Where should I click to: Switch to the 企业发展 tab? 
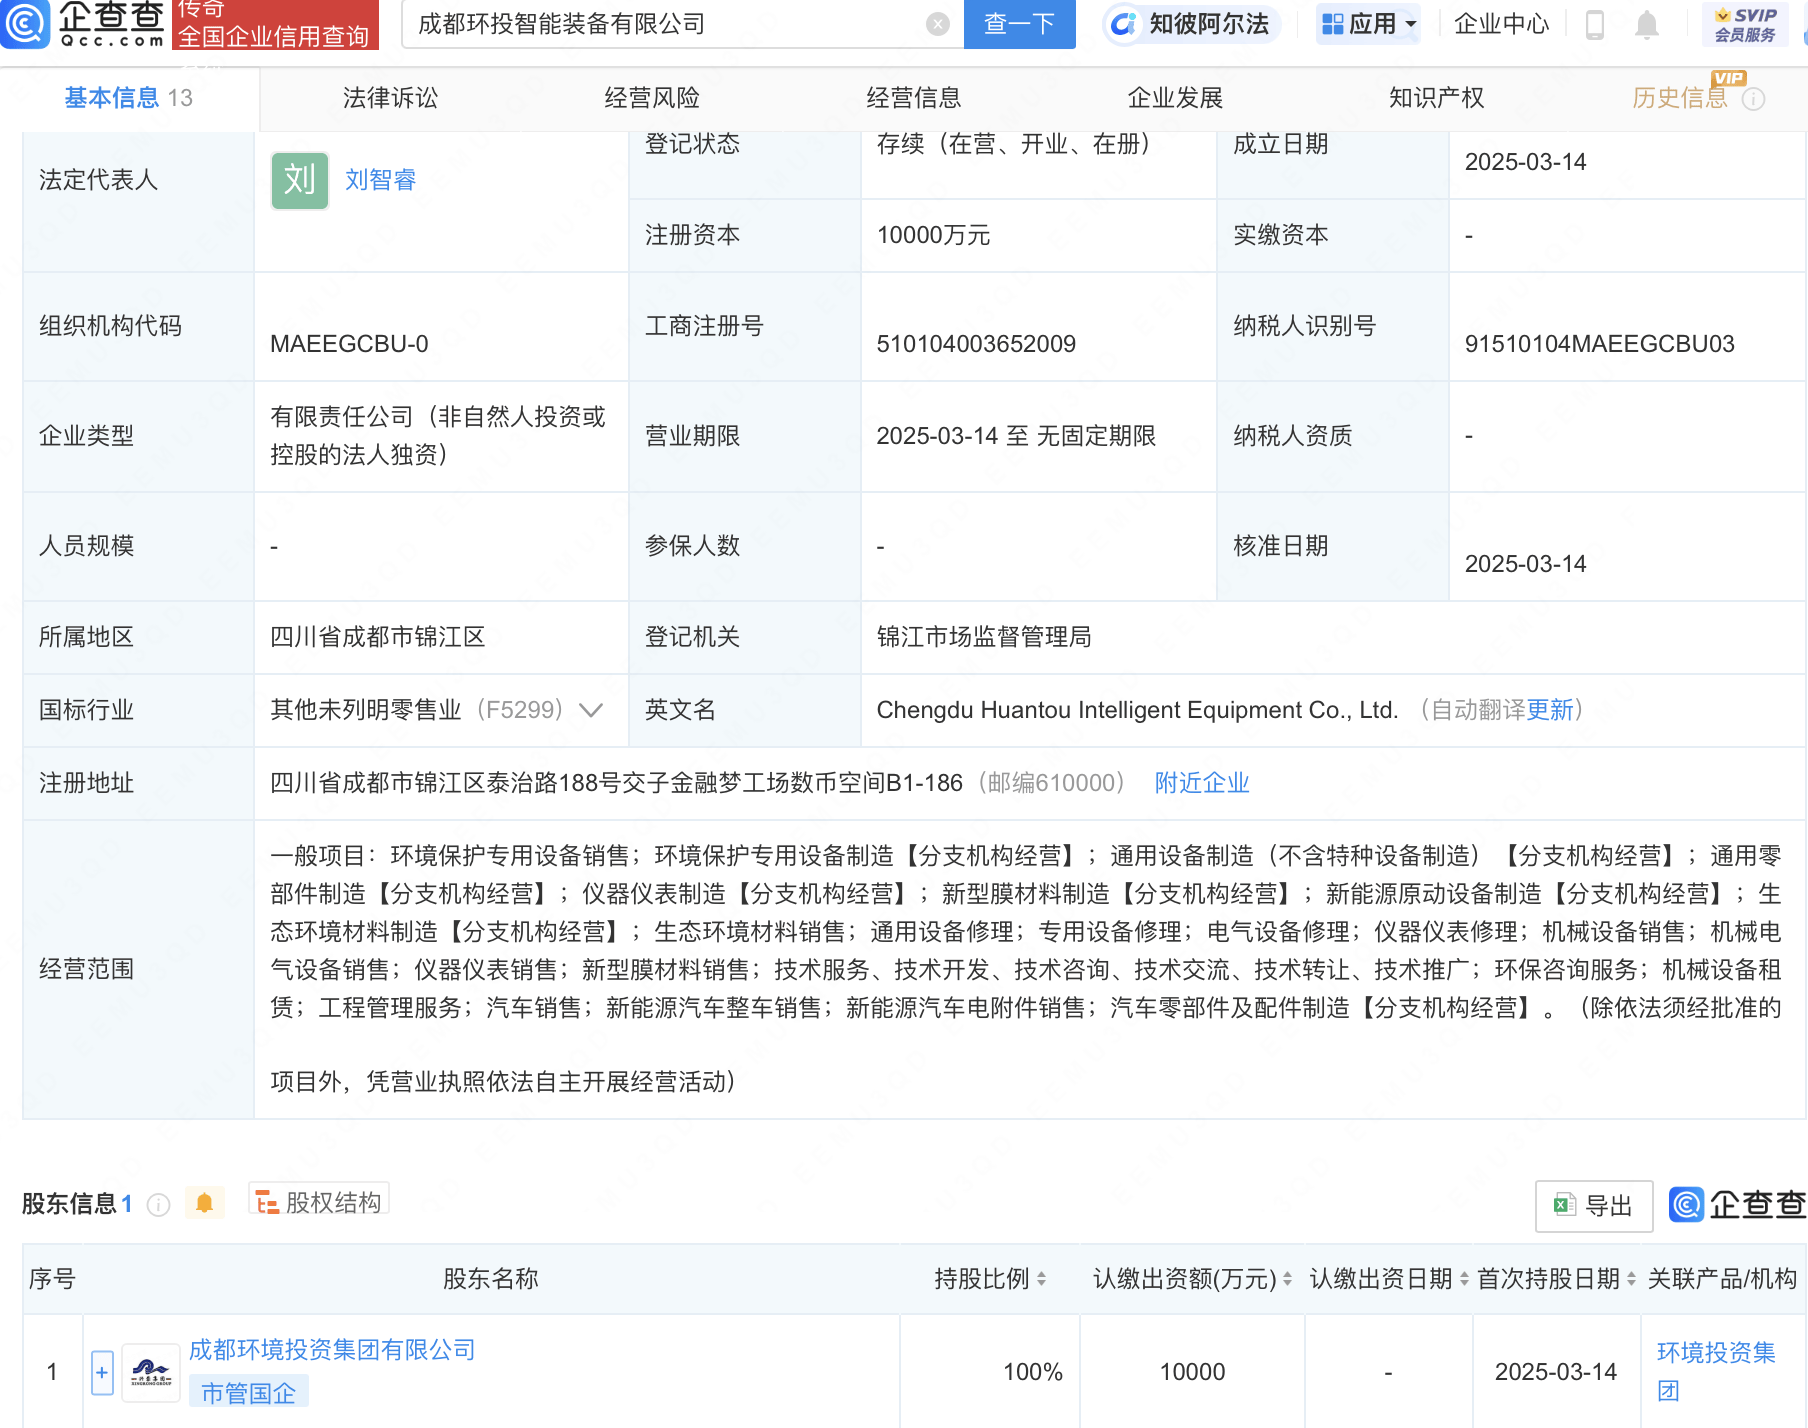1175,98
